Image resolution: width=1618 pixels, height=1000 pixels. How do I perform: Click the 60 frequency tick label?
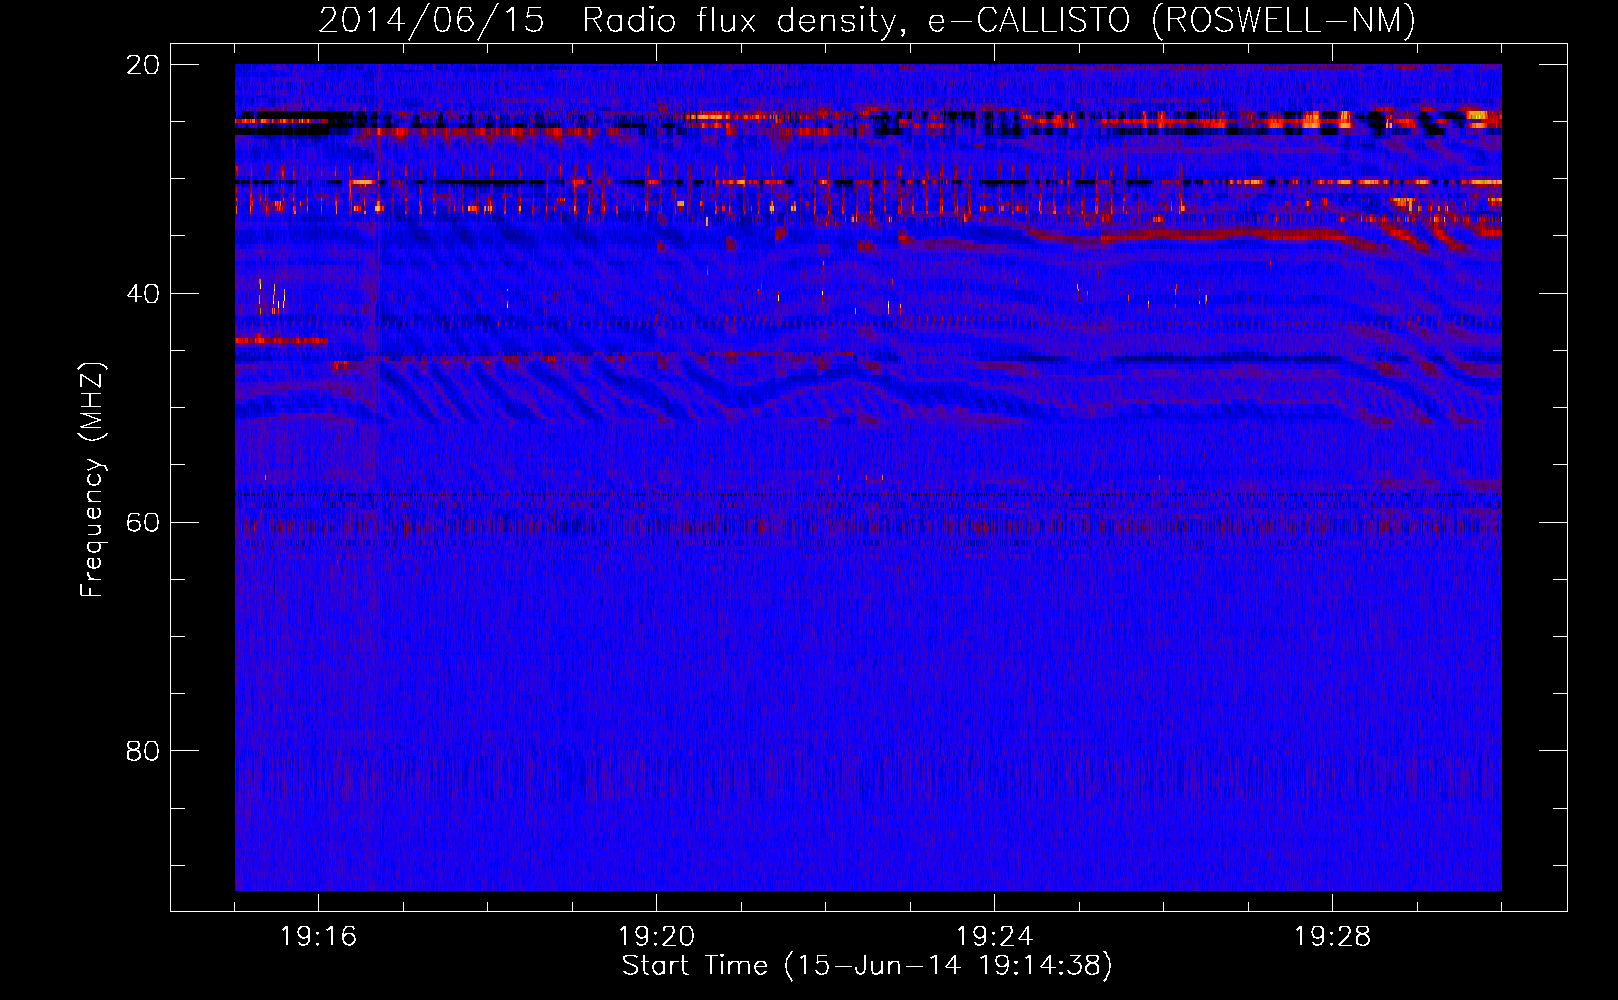tap(143, 522)
